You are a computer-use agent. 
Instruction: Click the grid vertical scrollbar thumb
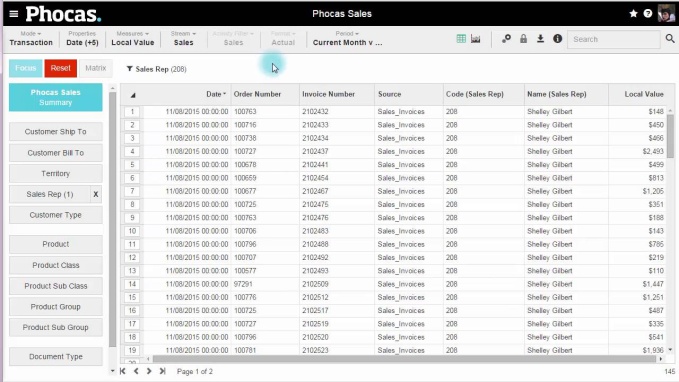(x=670, y=136)
